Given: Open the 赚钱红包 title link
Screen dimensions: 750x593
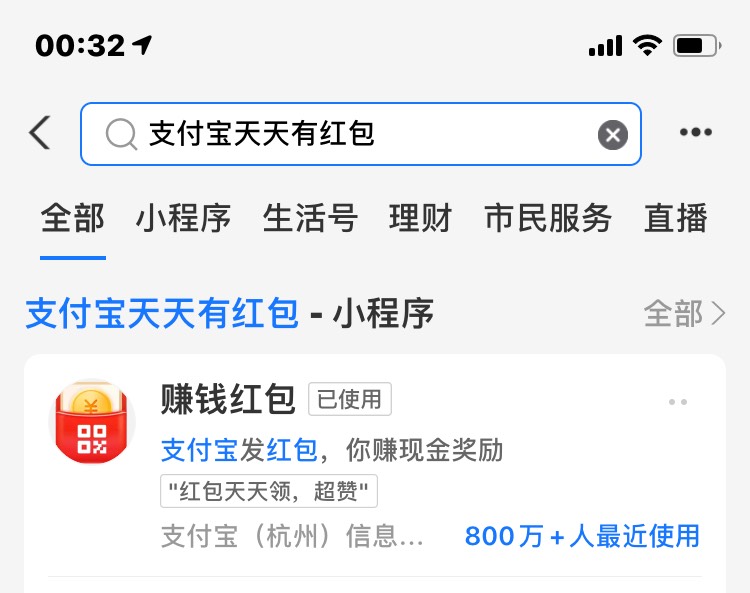Looking at the screenshot, I should coord(228,399).
